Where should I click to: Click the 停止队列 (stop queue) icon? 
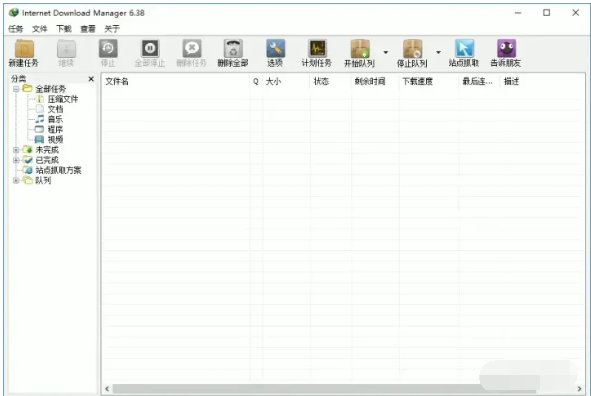412,49
